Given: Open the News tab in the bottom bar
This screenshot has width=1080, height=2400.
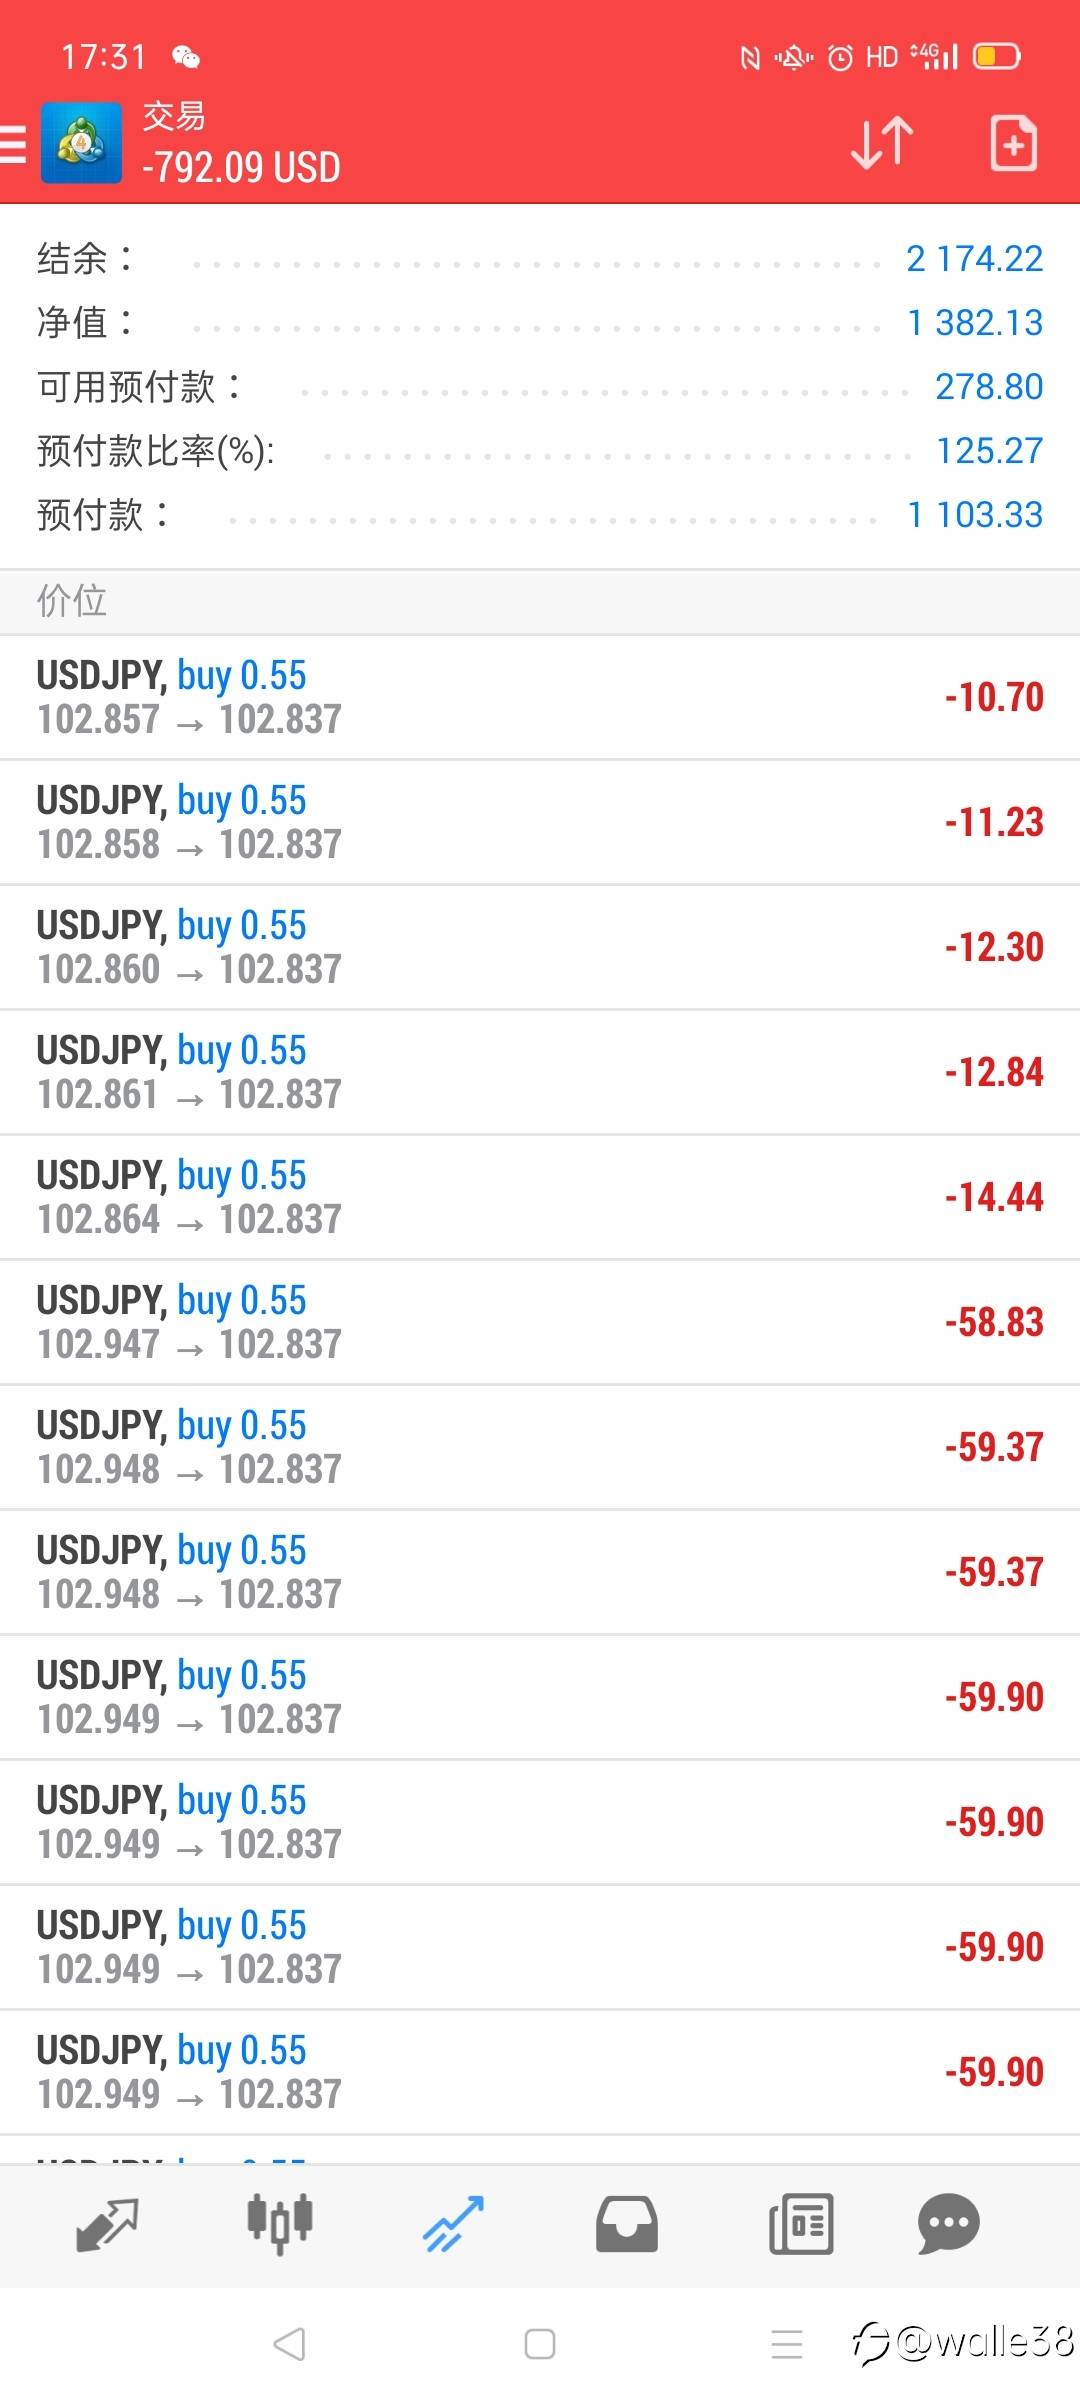Looking at the screenshot, I should (801, 2224).
